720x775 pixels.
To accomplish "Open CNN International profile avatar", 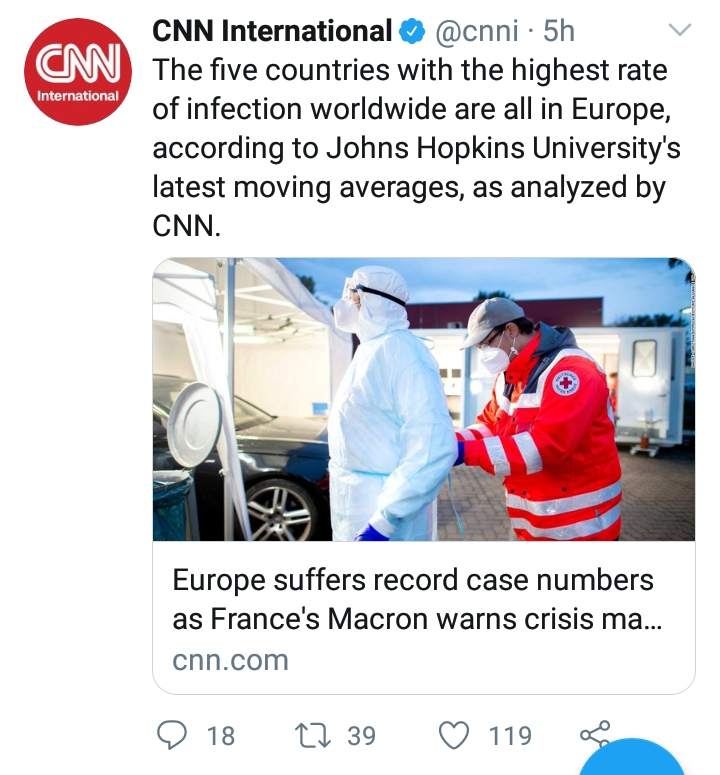I will (x=78, y=72).
